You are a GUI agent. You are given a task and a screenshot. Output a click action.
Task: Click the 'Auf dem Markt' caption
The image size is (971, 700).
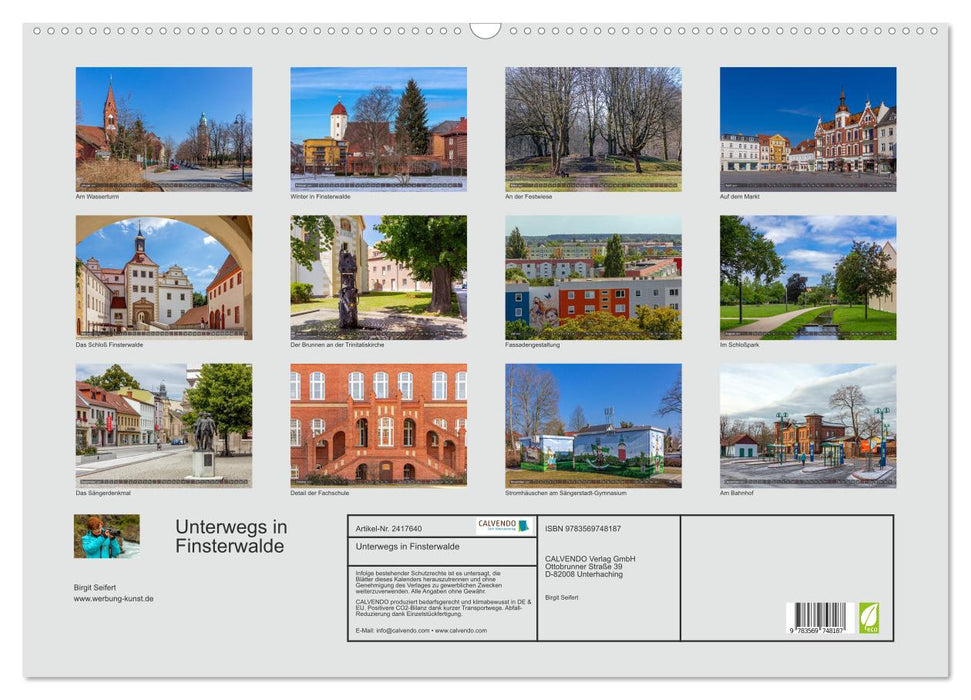click(739, 196)
